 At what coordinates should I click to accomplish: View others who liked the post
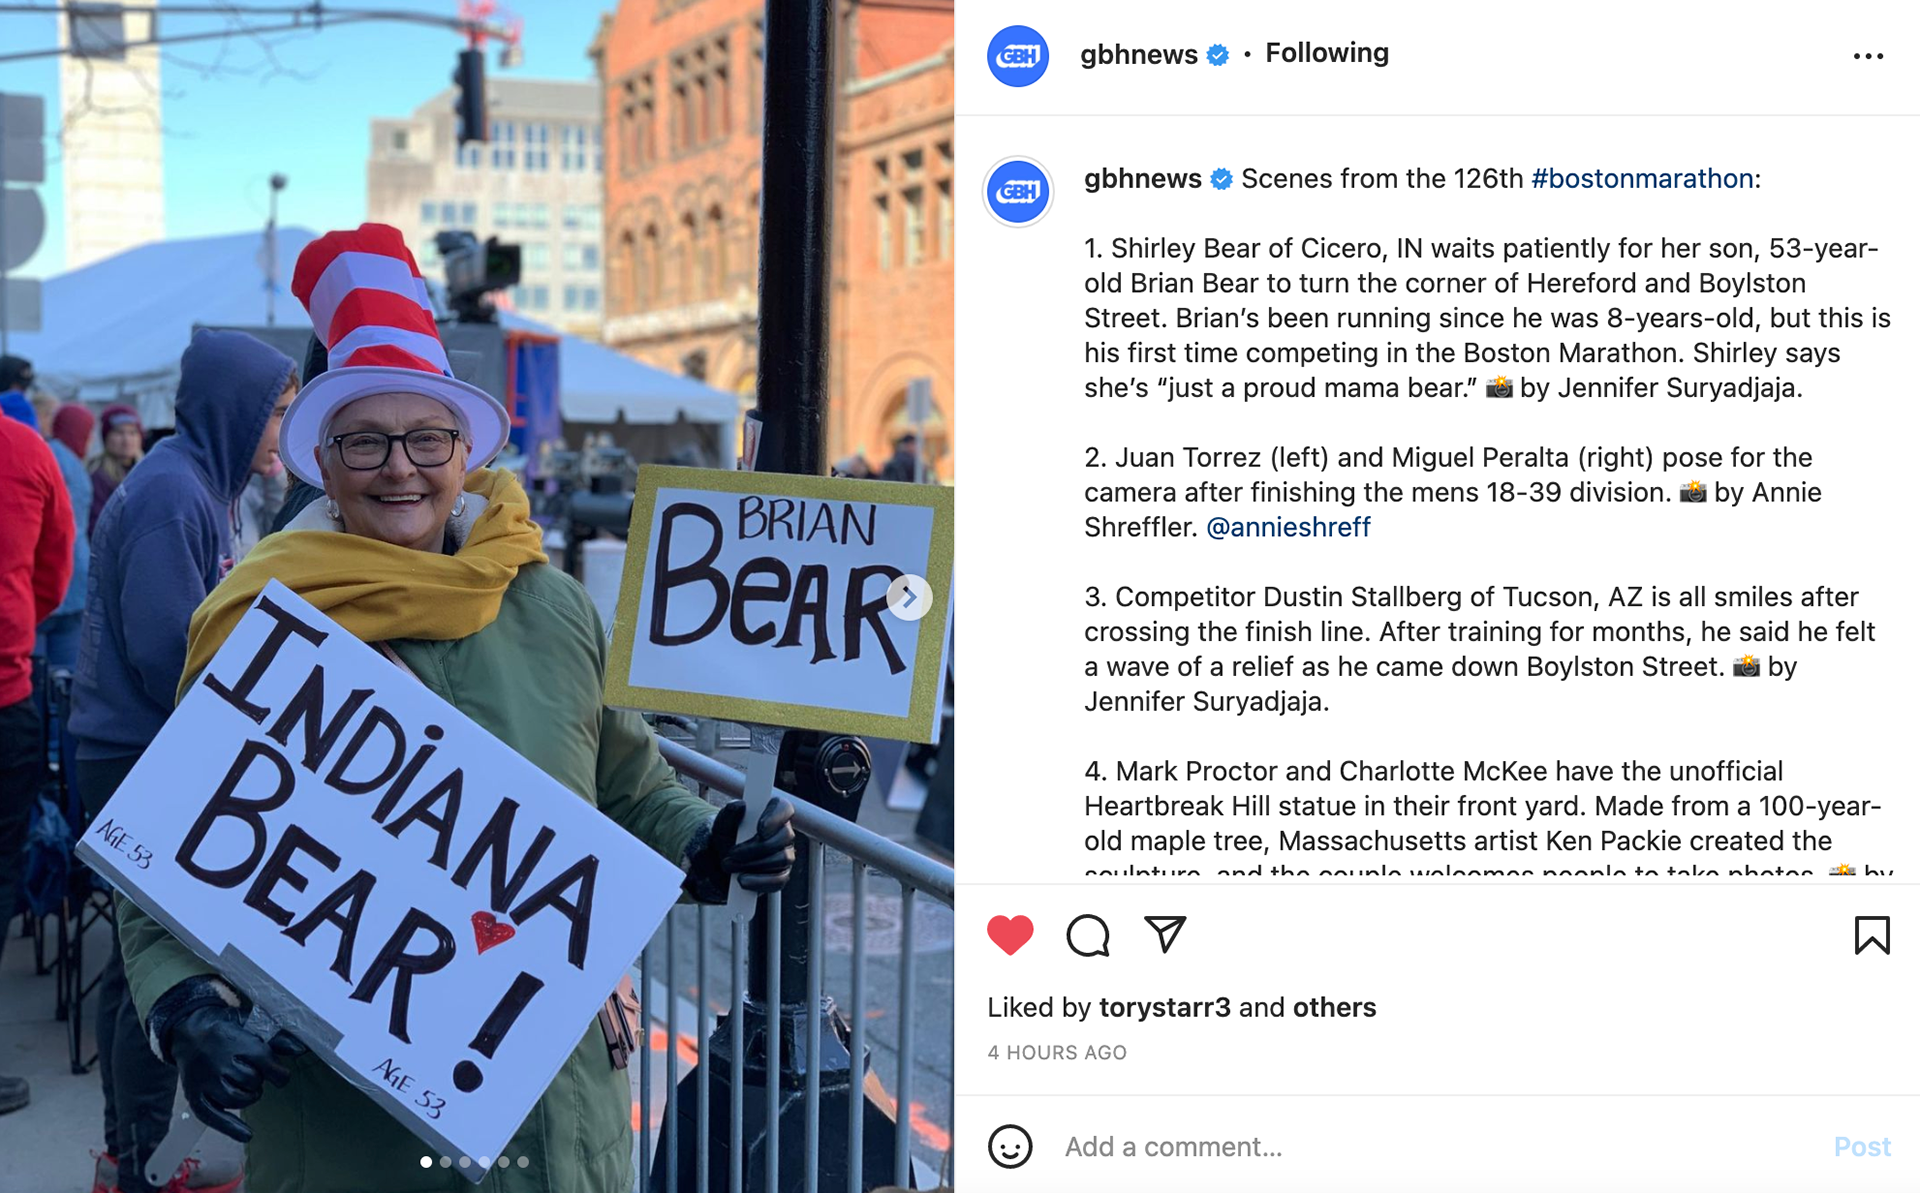[1334, 1007]
